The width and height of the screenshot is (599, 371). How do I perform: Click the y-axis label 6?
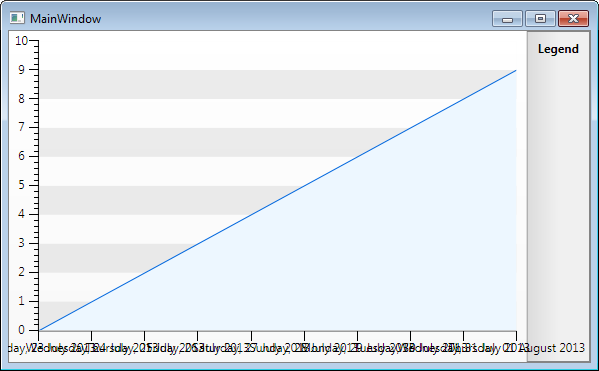21,156
